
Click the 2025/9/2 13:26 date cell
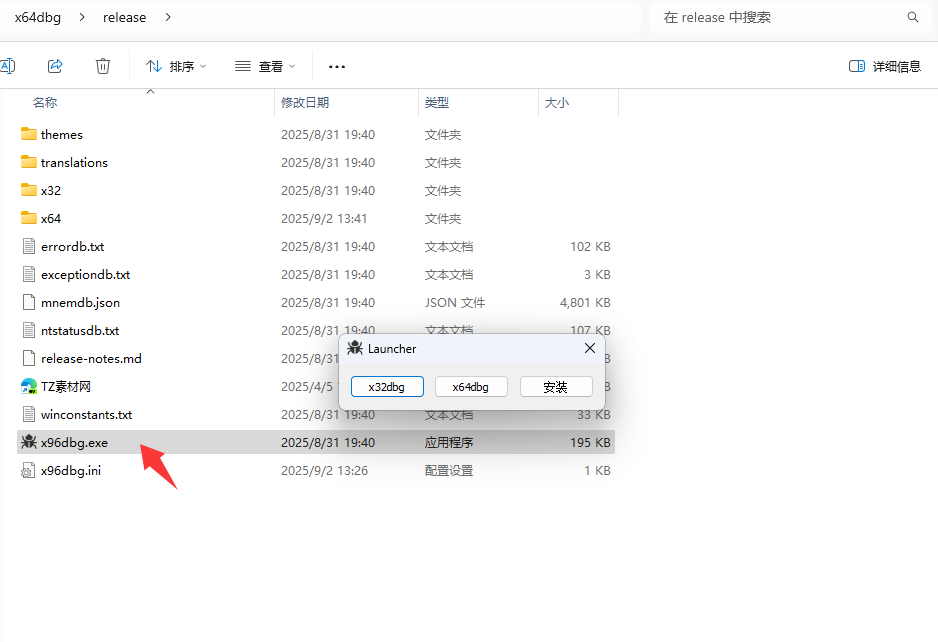(324, 471)
